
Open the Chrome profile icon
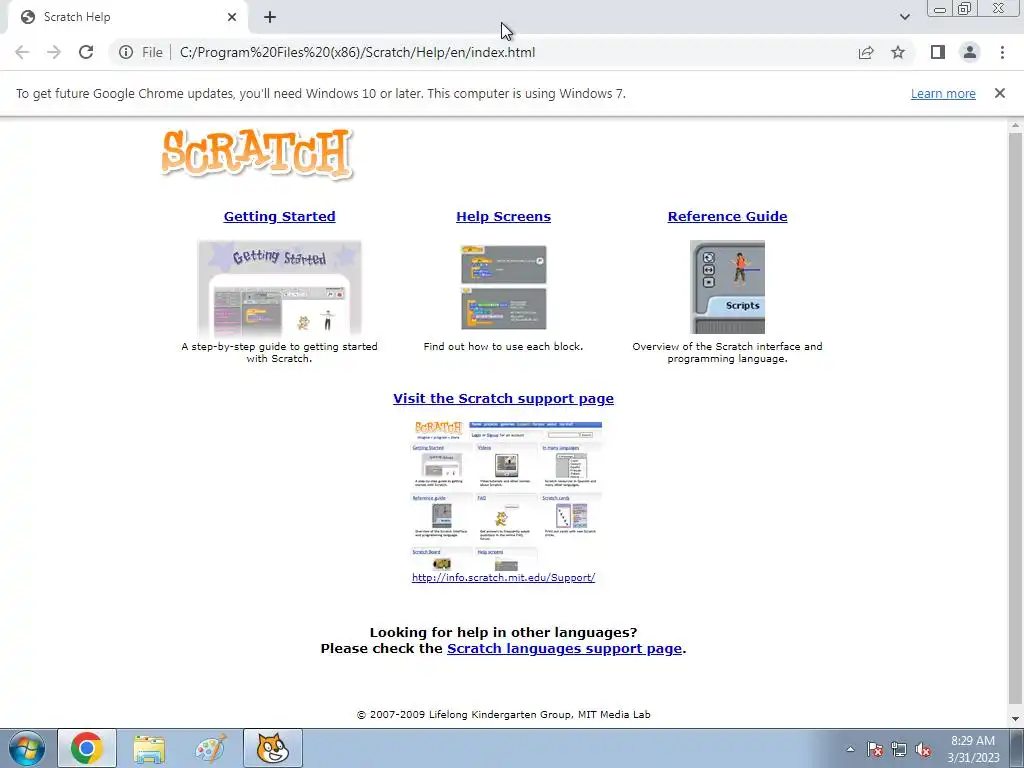coord(970,52)
